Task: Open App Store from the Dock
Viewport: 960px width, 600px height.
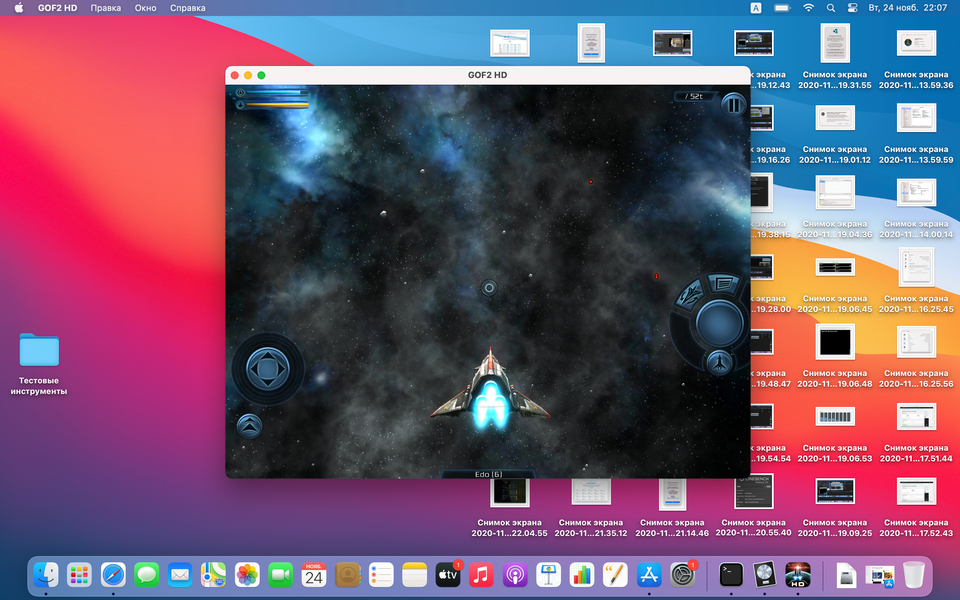Action: 648,575
